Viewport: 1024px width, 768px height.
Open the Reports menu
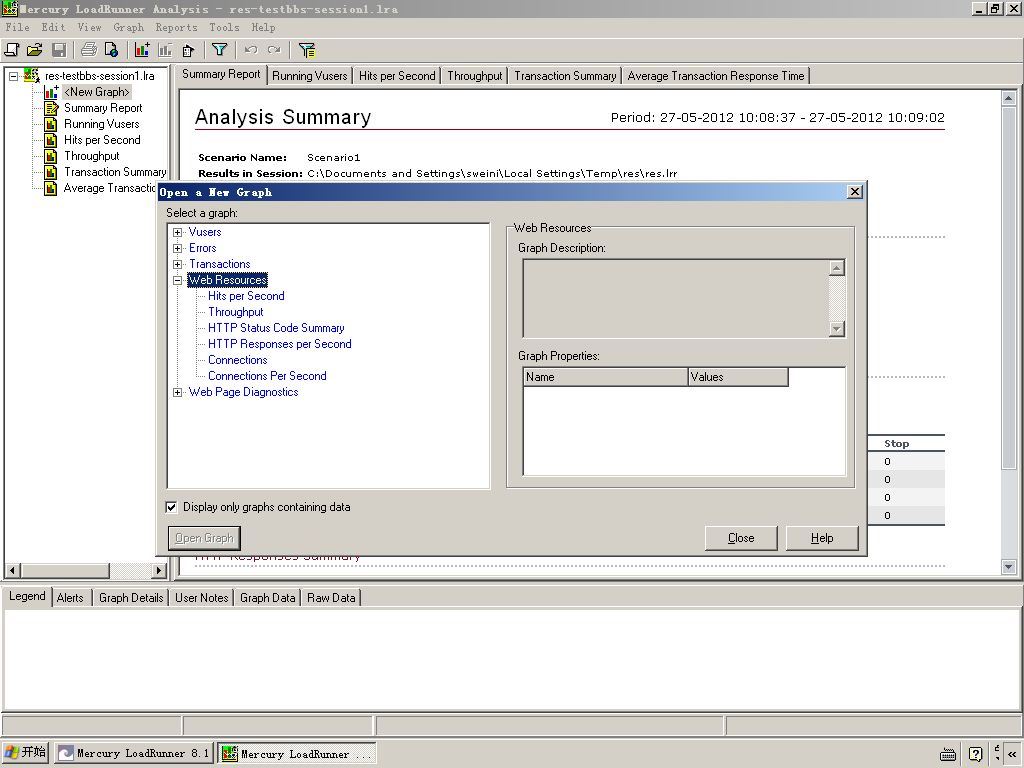[x=176, y=27]
